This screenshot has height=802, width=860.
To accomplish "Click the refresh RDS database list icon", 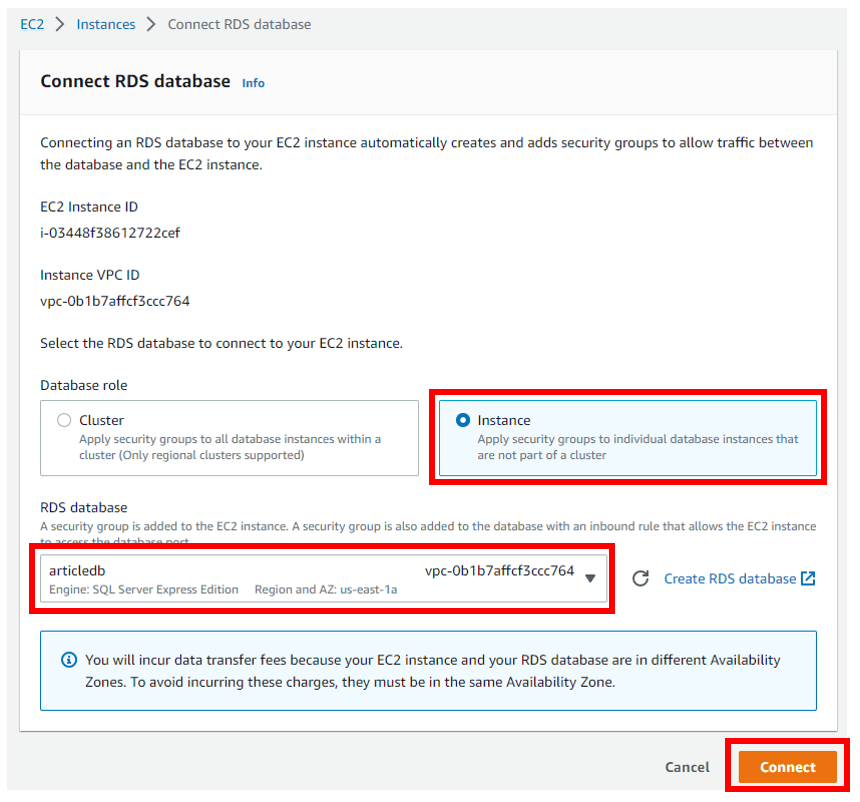I will pos(641,579).
